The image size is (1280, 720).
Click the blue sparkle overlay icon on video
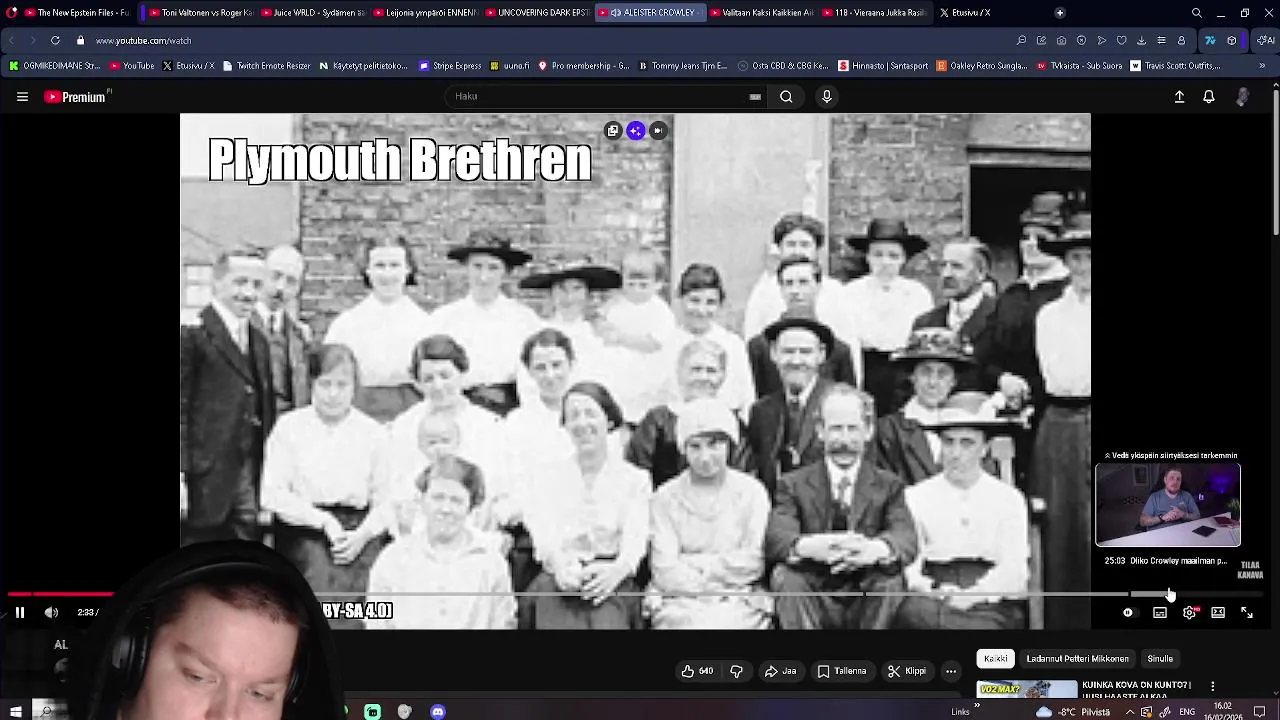(x=635, y=131)
